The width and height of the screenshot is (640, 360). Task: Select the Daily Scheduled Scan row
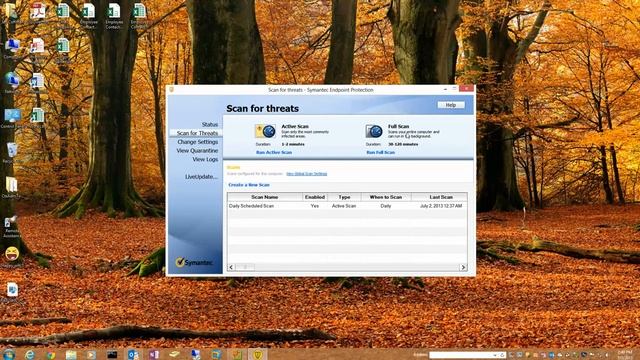click(347, 206)
